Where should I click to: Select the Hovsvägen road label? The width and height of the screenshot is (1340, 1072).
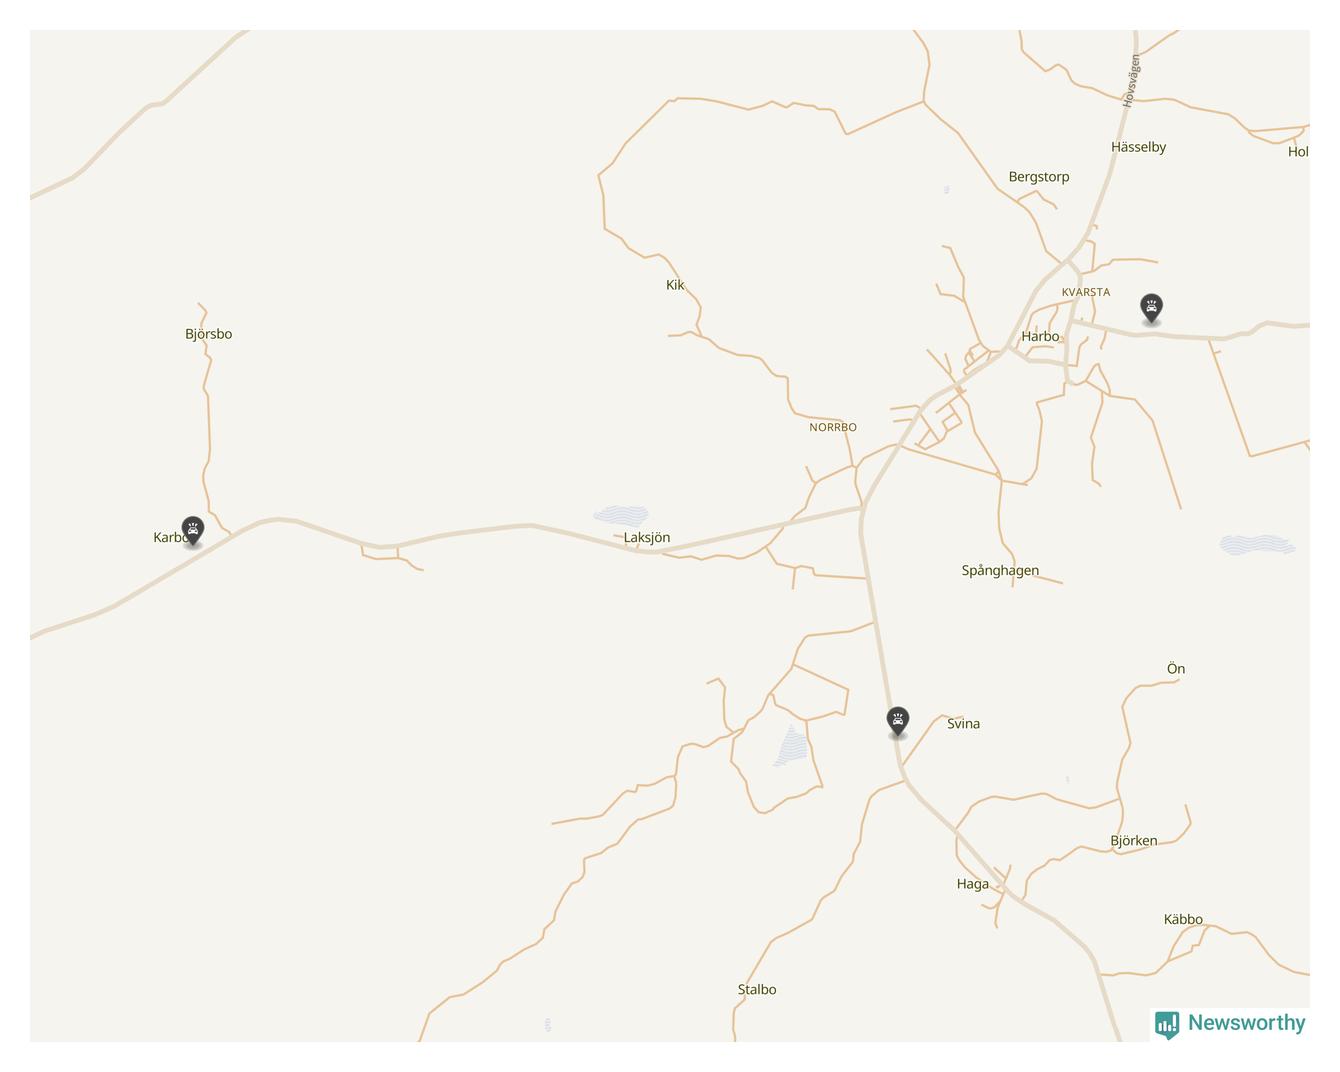point(1130,81)
